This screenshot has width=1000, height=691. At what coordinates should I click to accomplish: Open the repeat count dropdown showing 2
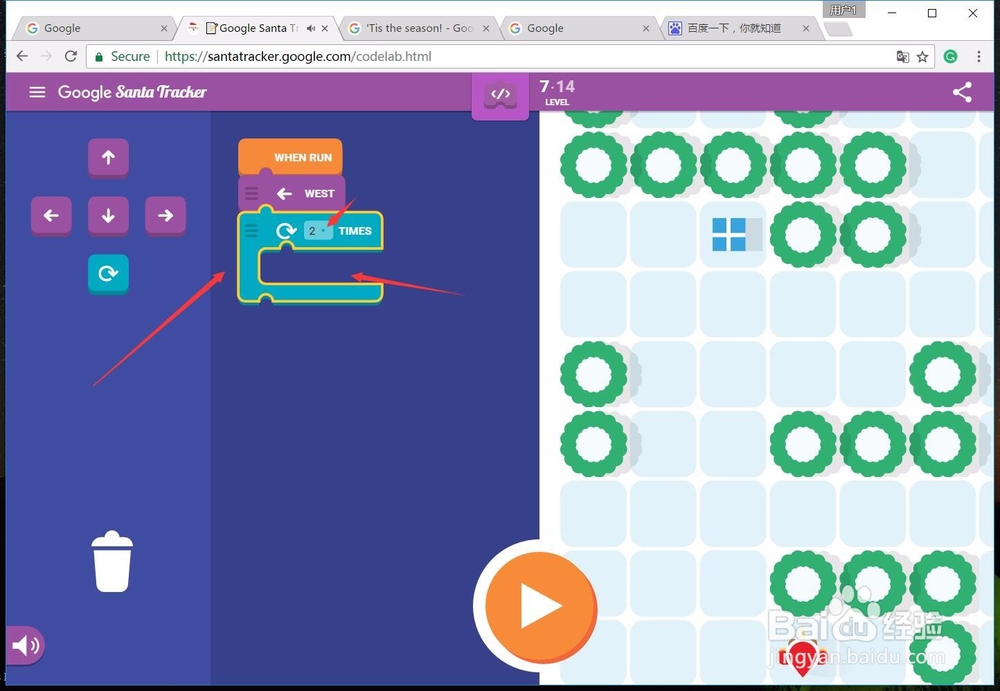click(x=318, y=231)
